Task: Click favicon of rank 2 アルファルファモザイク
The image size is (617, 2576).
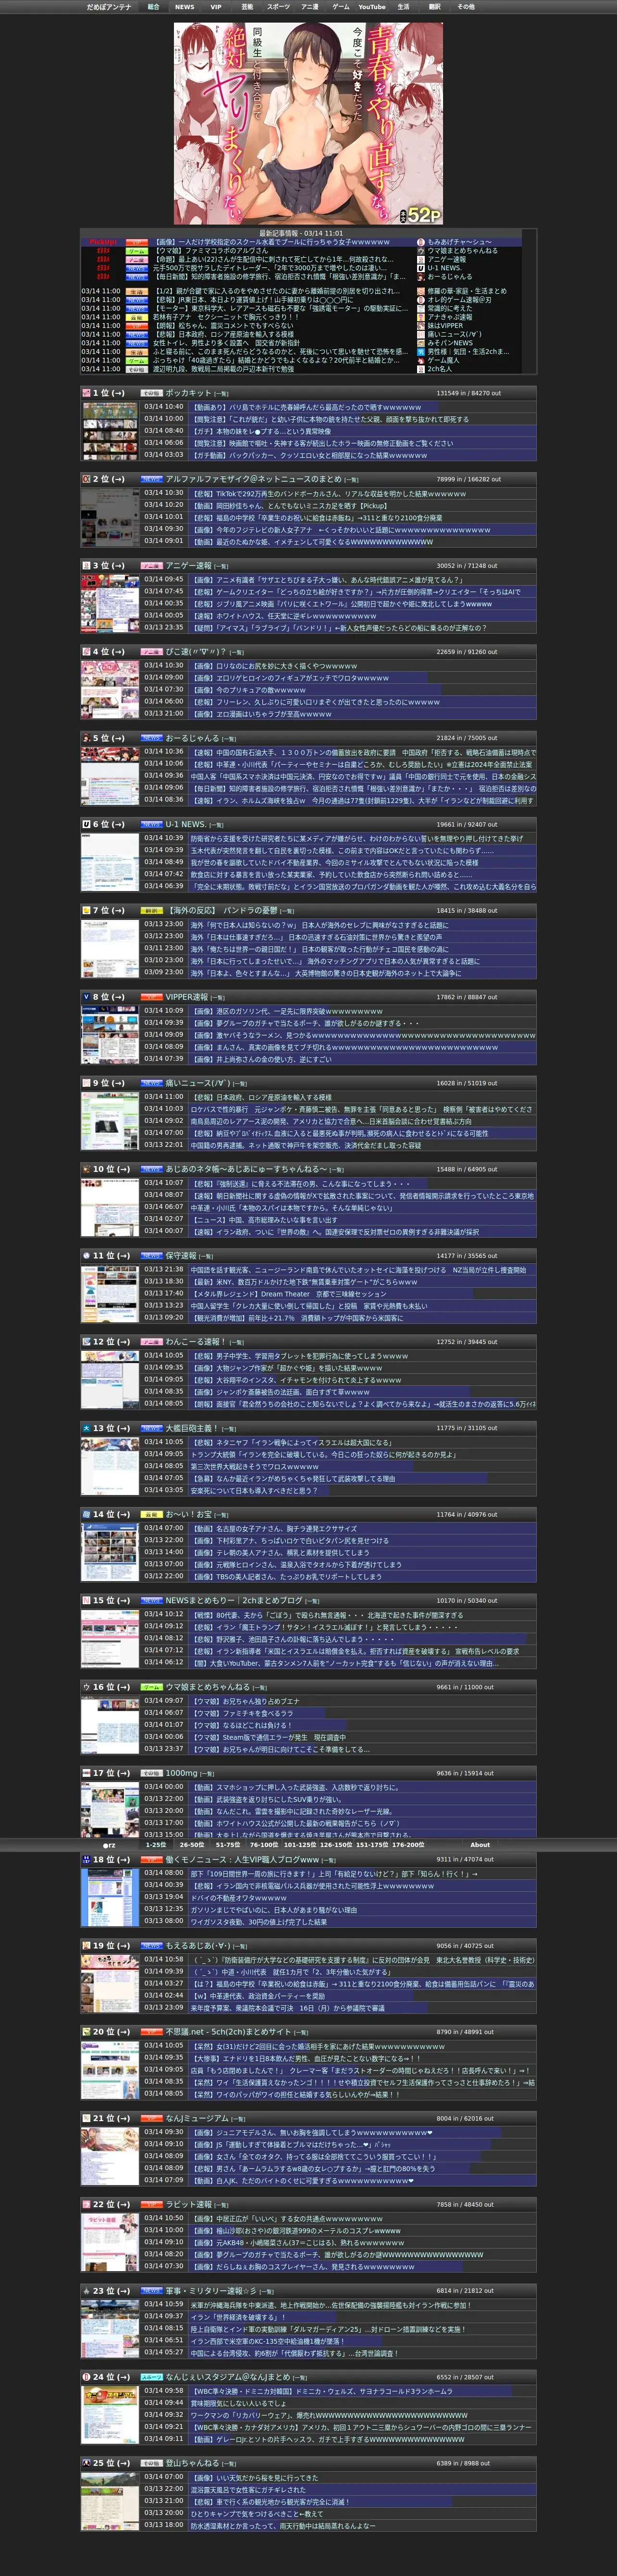Action: pos(86,479)
